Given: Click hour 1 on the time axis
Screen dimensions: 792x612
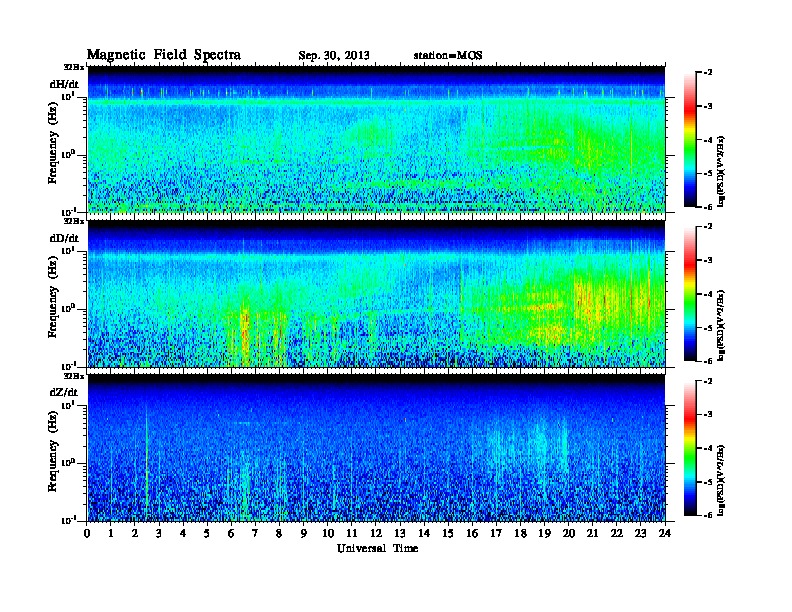Looking at the screenshot, I should [x=111, y=534].
